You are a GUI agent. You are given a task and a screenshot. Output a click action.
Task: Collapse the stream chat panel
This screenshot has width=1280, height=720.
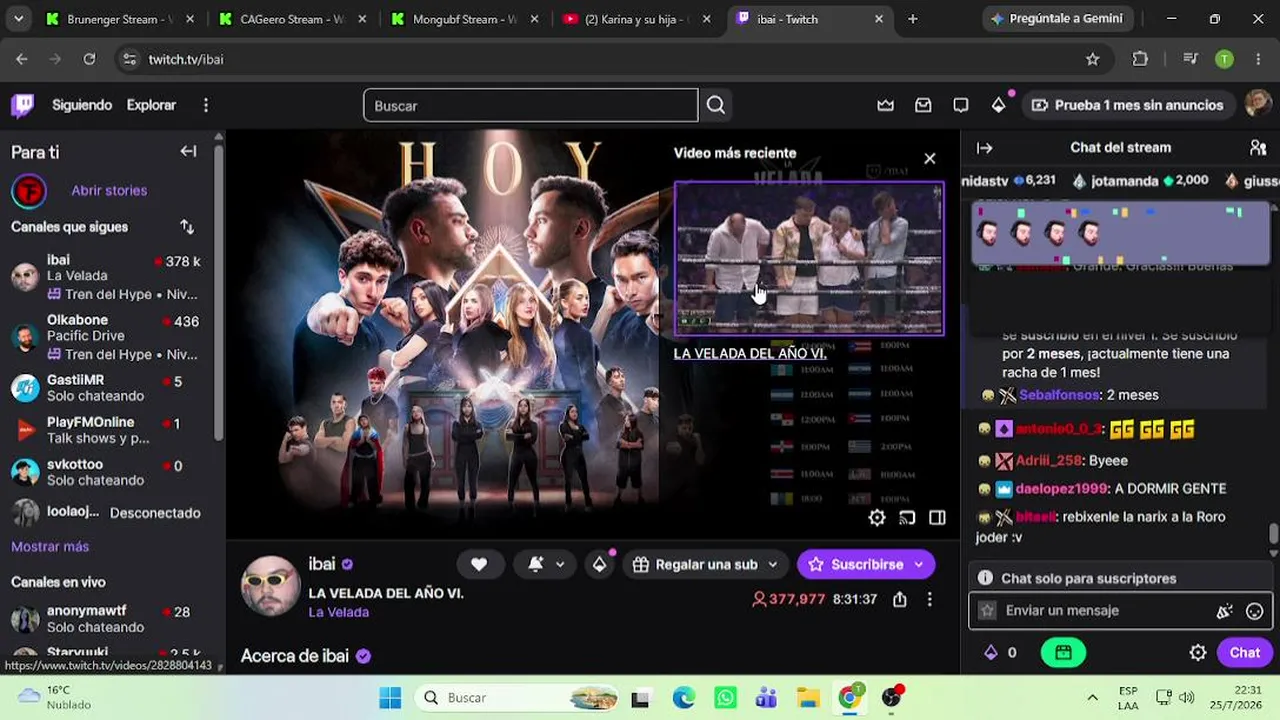tap(985, 147)
